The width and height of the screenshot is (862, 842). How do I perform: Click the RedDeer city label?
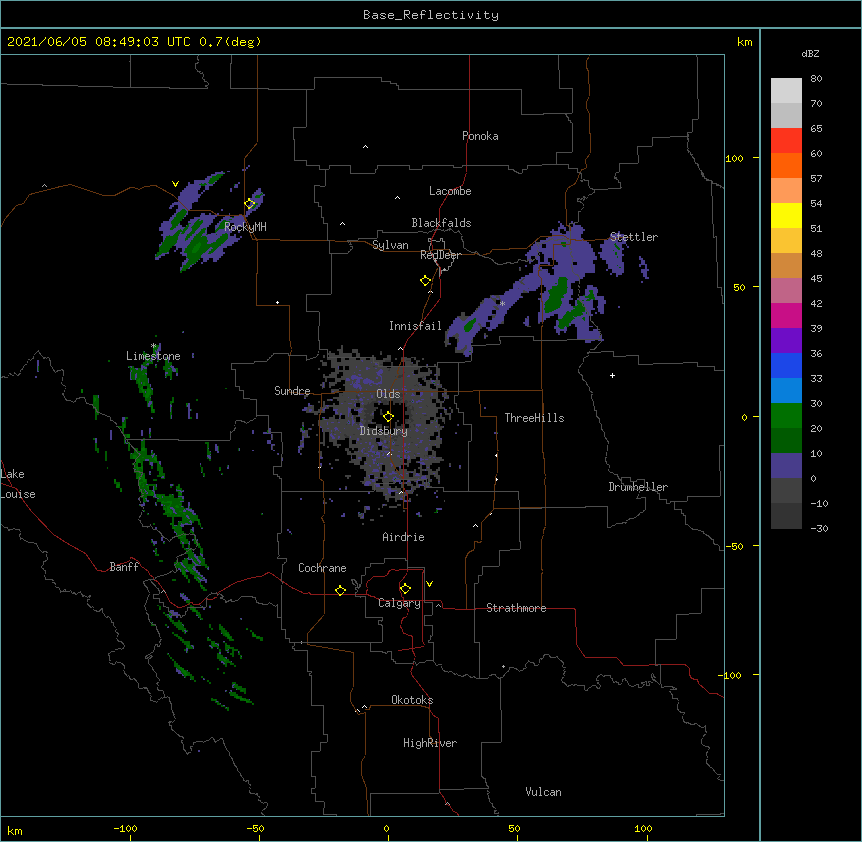440,255
